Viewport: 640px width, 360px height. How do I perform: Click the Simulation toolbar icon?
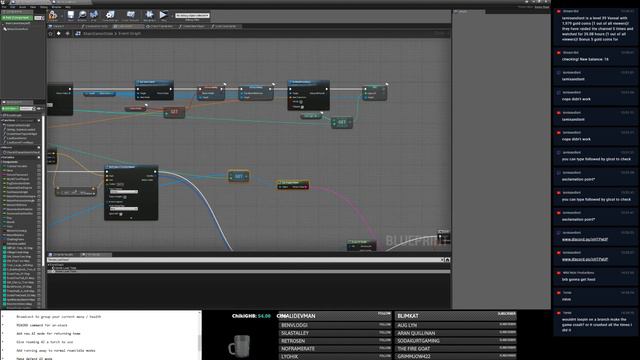point(149,16)
